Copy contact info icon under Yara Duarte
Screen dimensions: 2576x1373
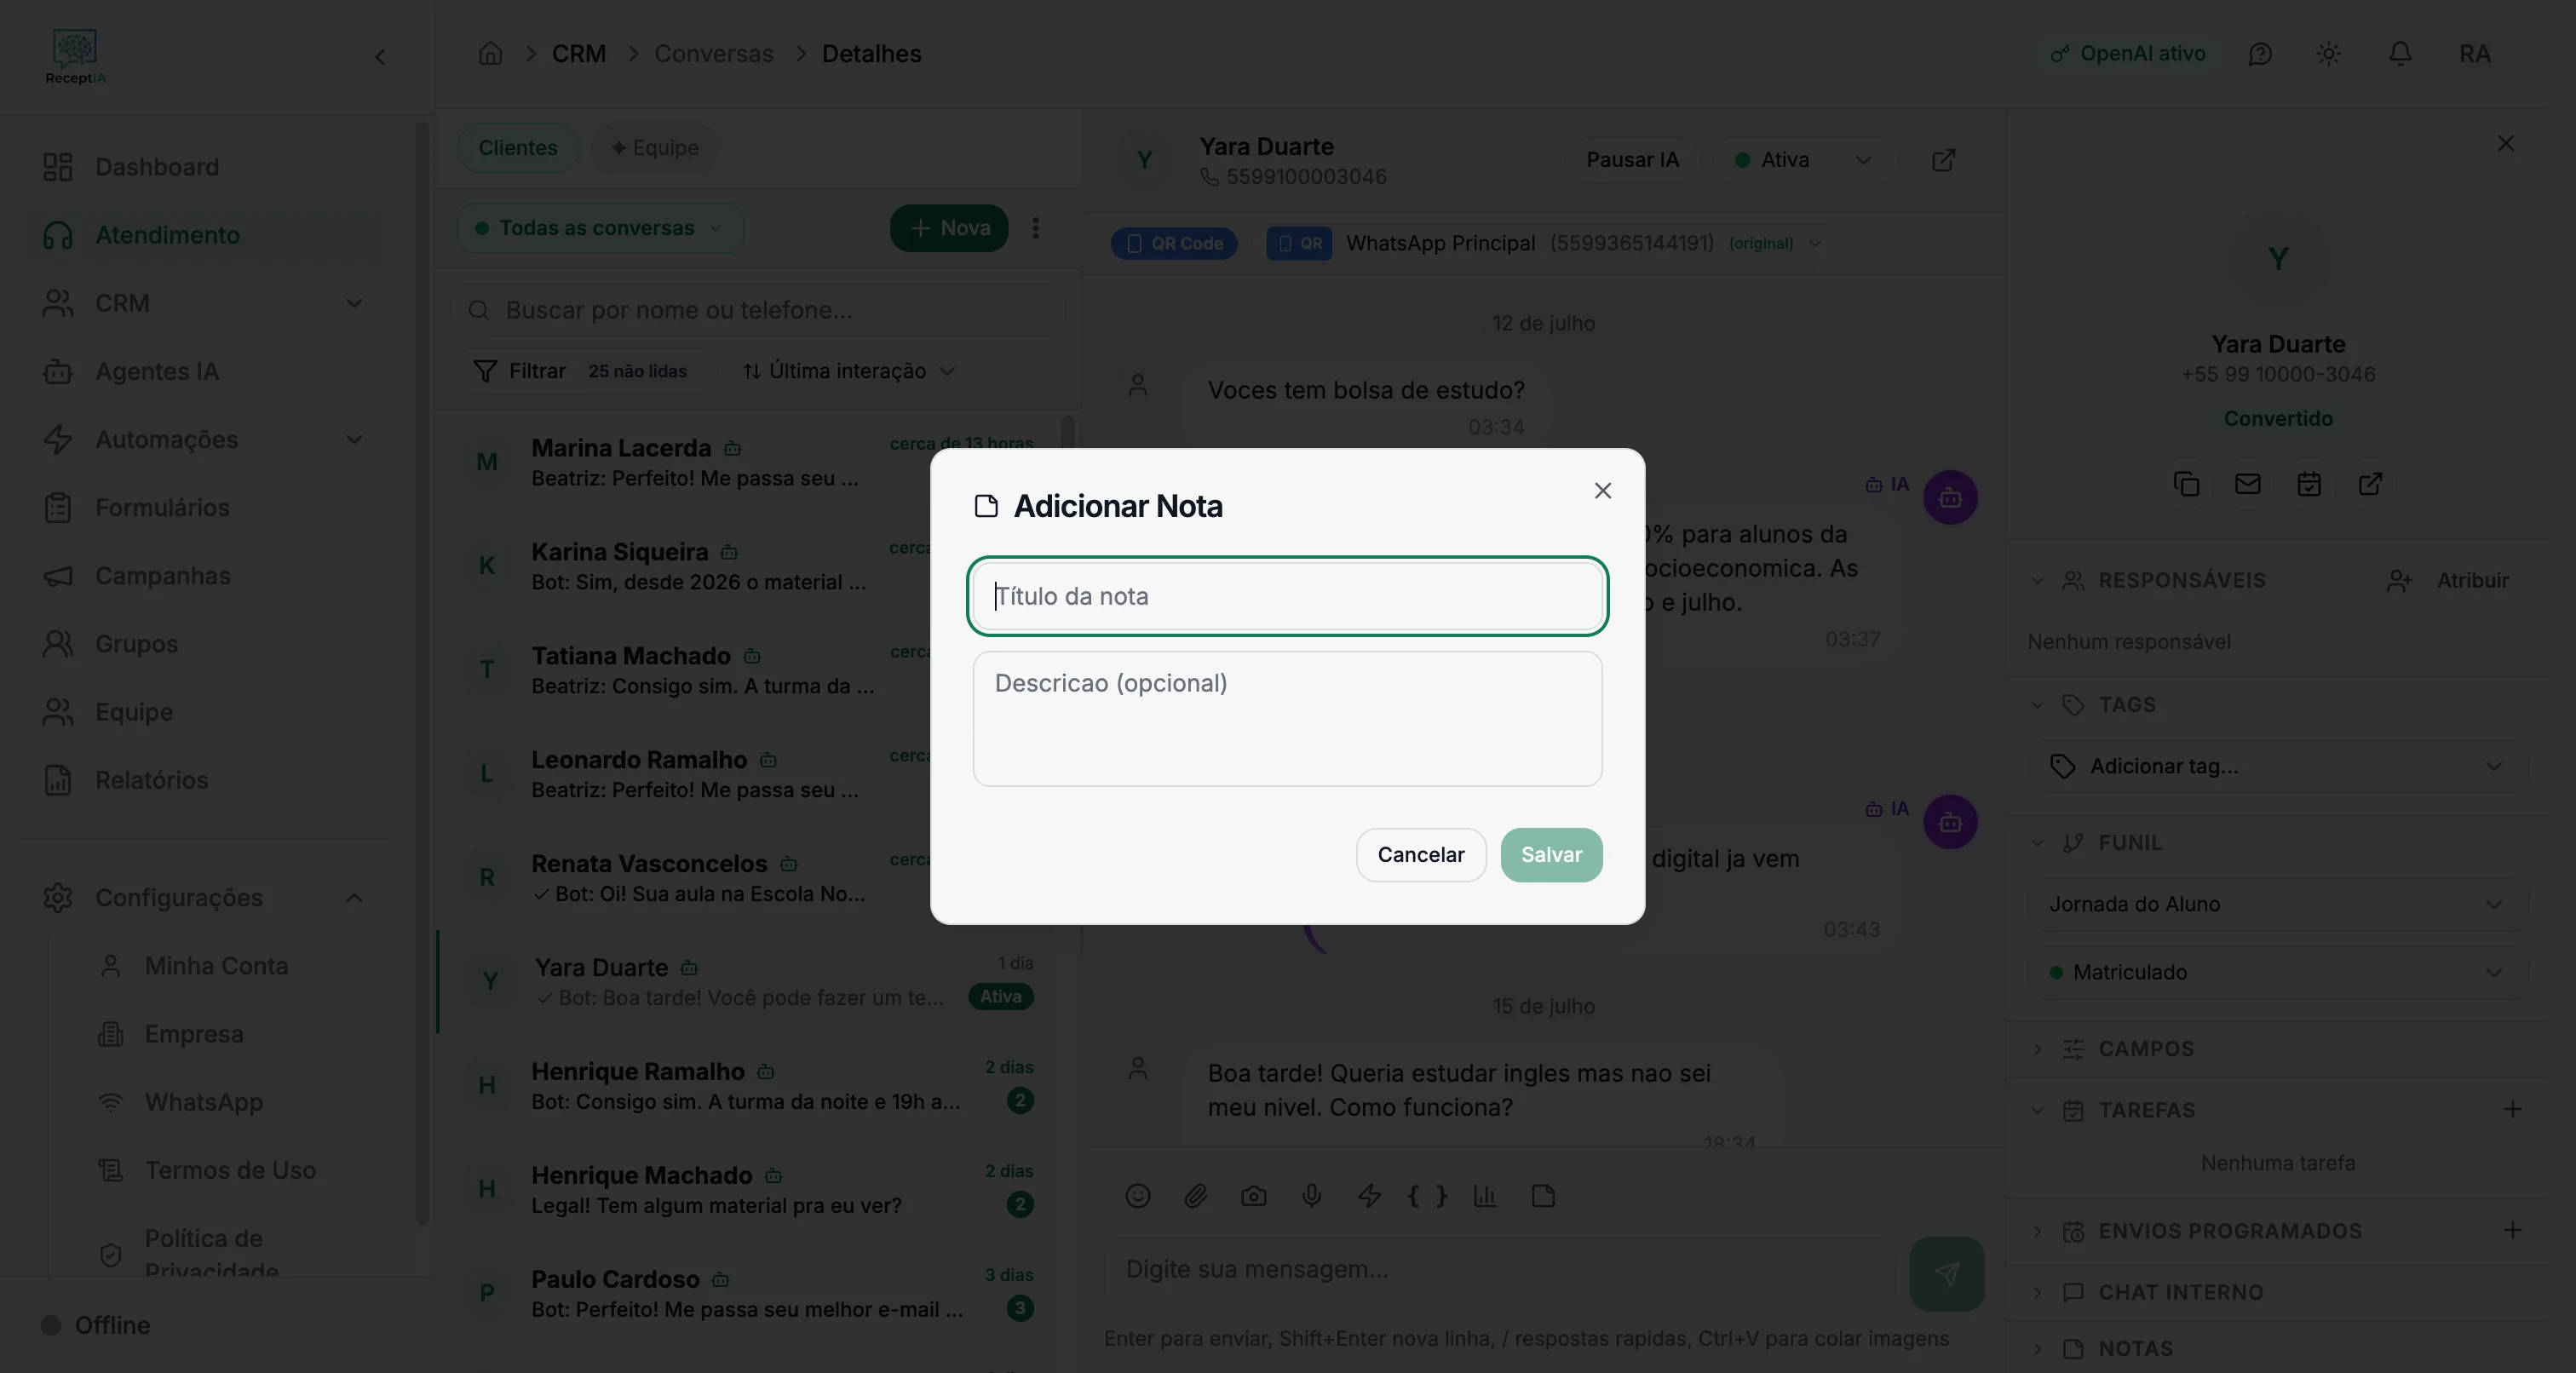pos(2187,484)
